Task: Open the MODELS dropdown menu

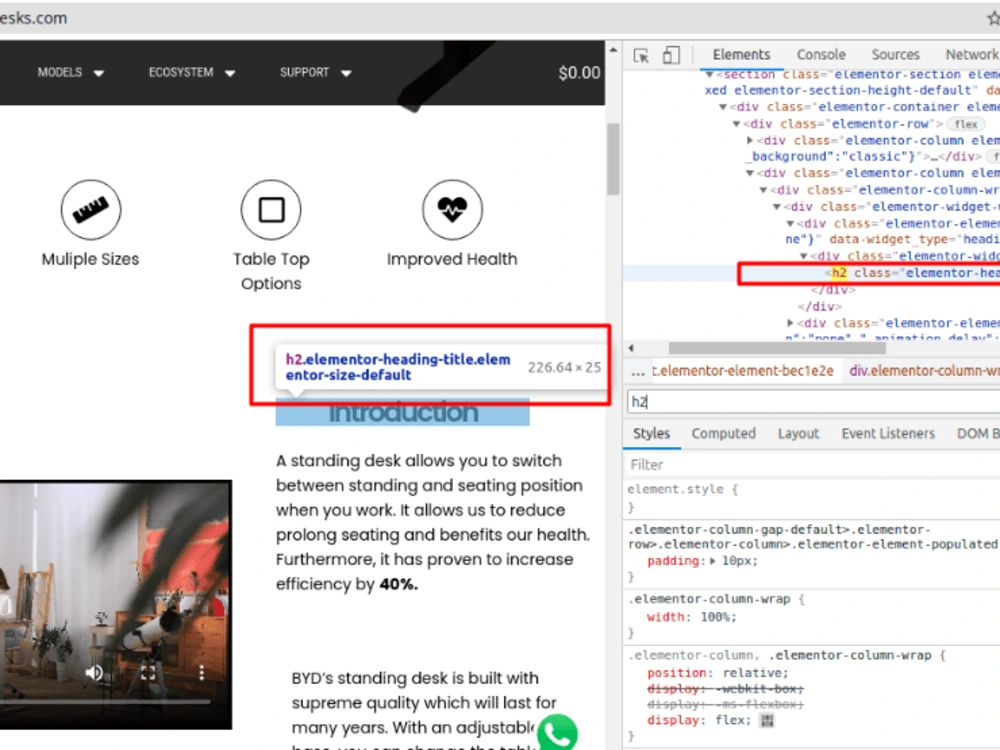Action: click(x=70, y=73)
